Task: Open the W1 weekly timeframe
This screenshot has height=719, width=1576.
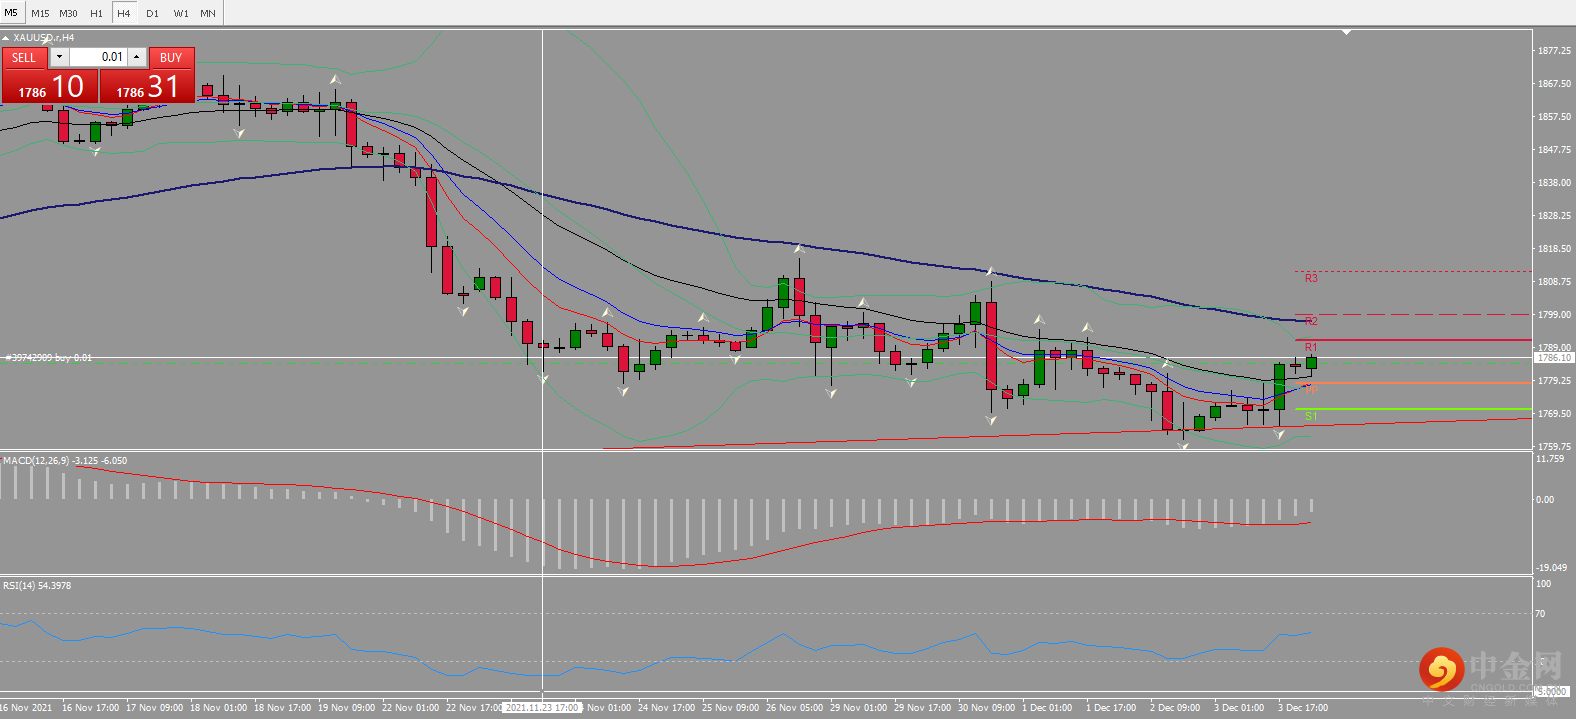Action: pos(181,13)
